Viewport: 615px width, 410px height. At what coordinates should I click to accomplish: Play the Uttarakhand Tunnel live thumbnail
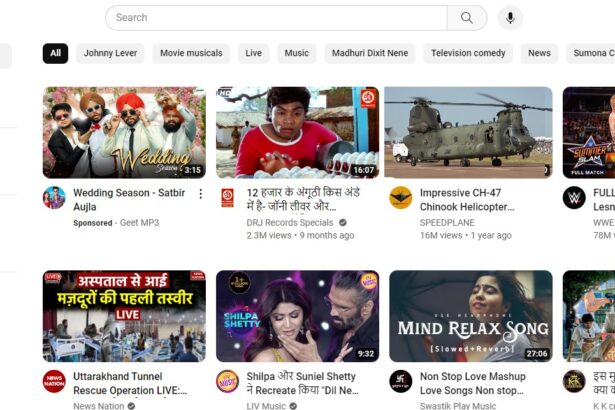pyautogui.click(x=124, y=316)
